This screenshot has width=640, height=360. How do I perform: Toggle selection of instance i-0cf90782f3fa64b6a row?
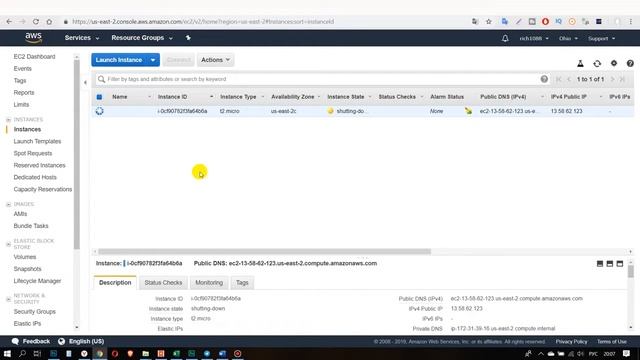coord(99,111)
